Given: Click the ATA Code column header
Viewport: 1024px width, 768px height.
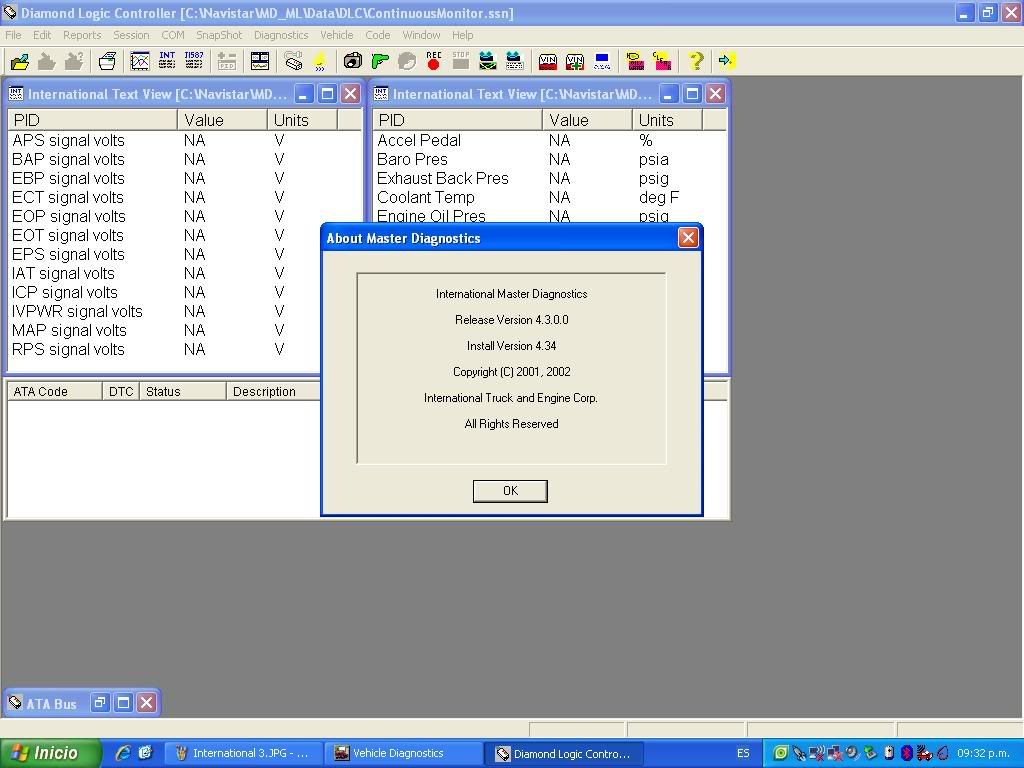Looking at the screenshot, I should pos(55,391).
